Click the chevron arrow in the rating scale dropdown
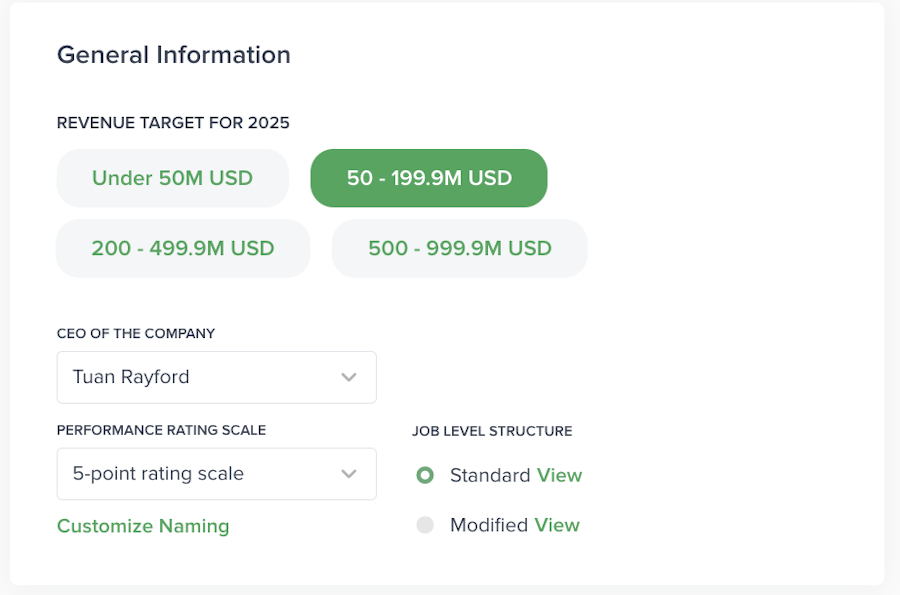The width and height of the screenshot is (900, 595). point(349,473)
